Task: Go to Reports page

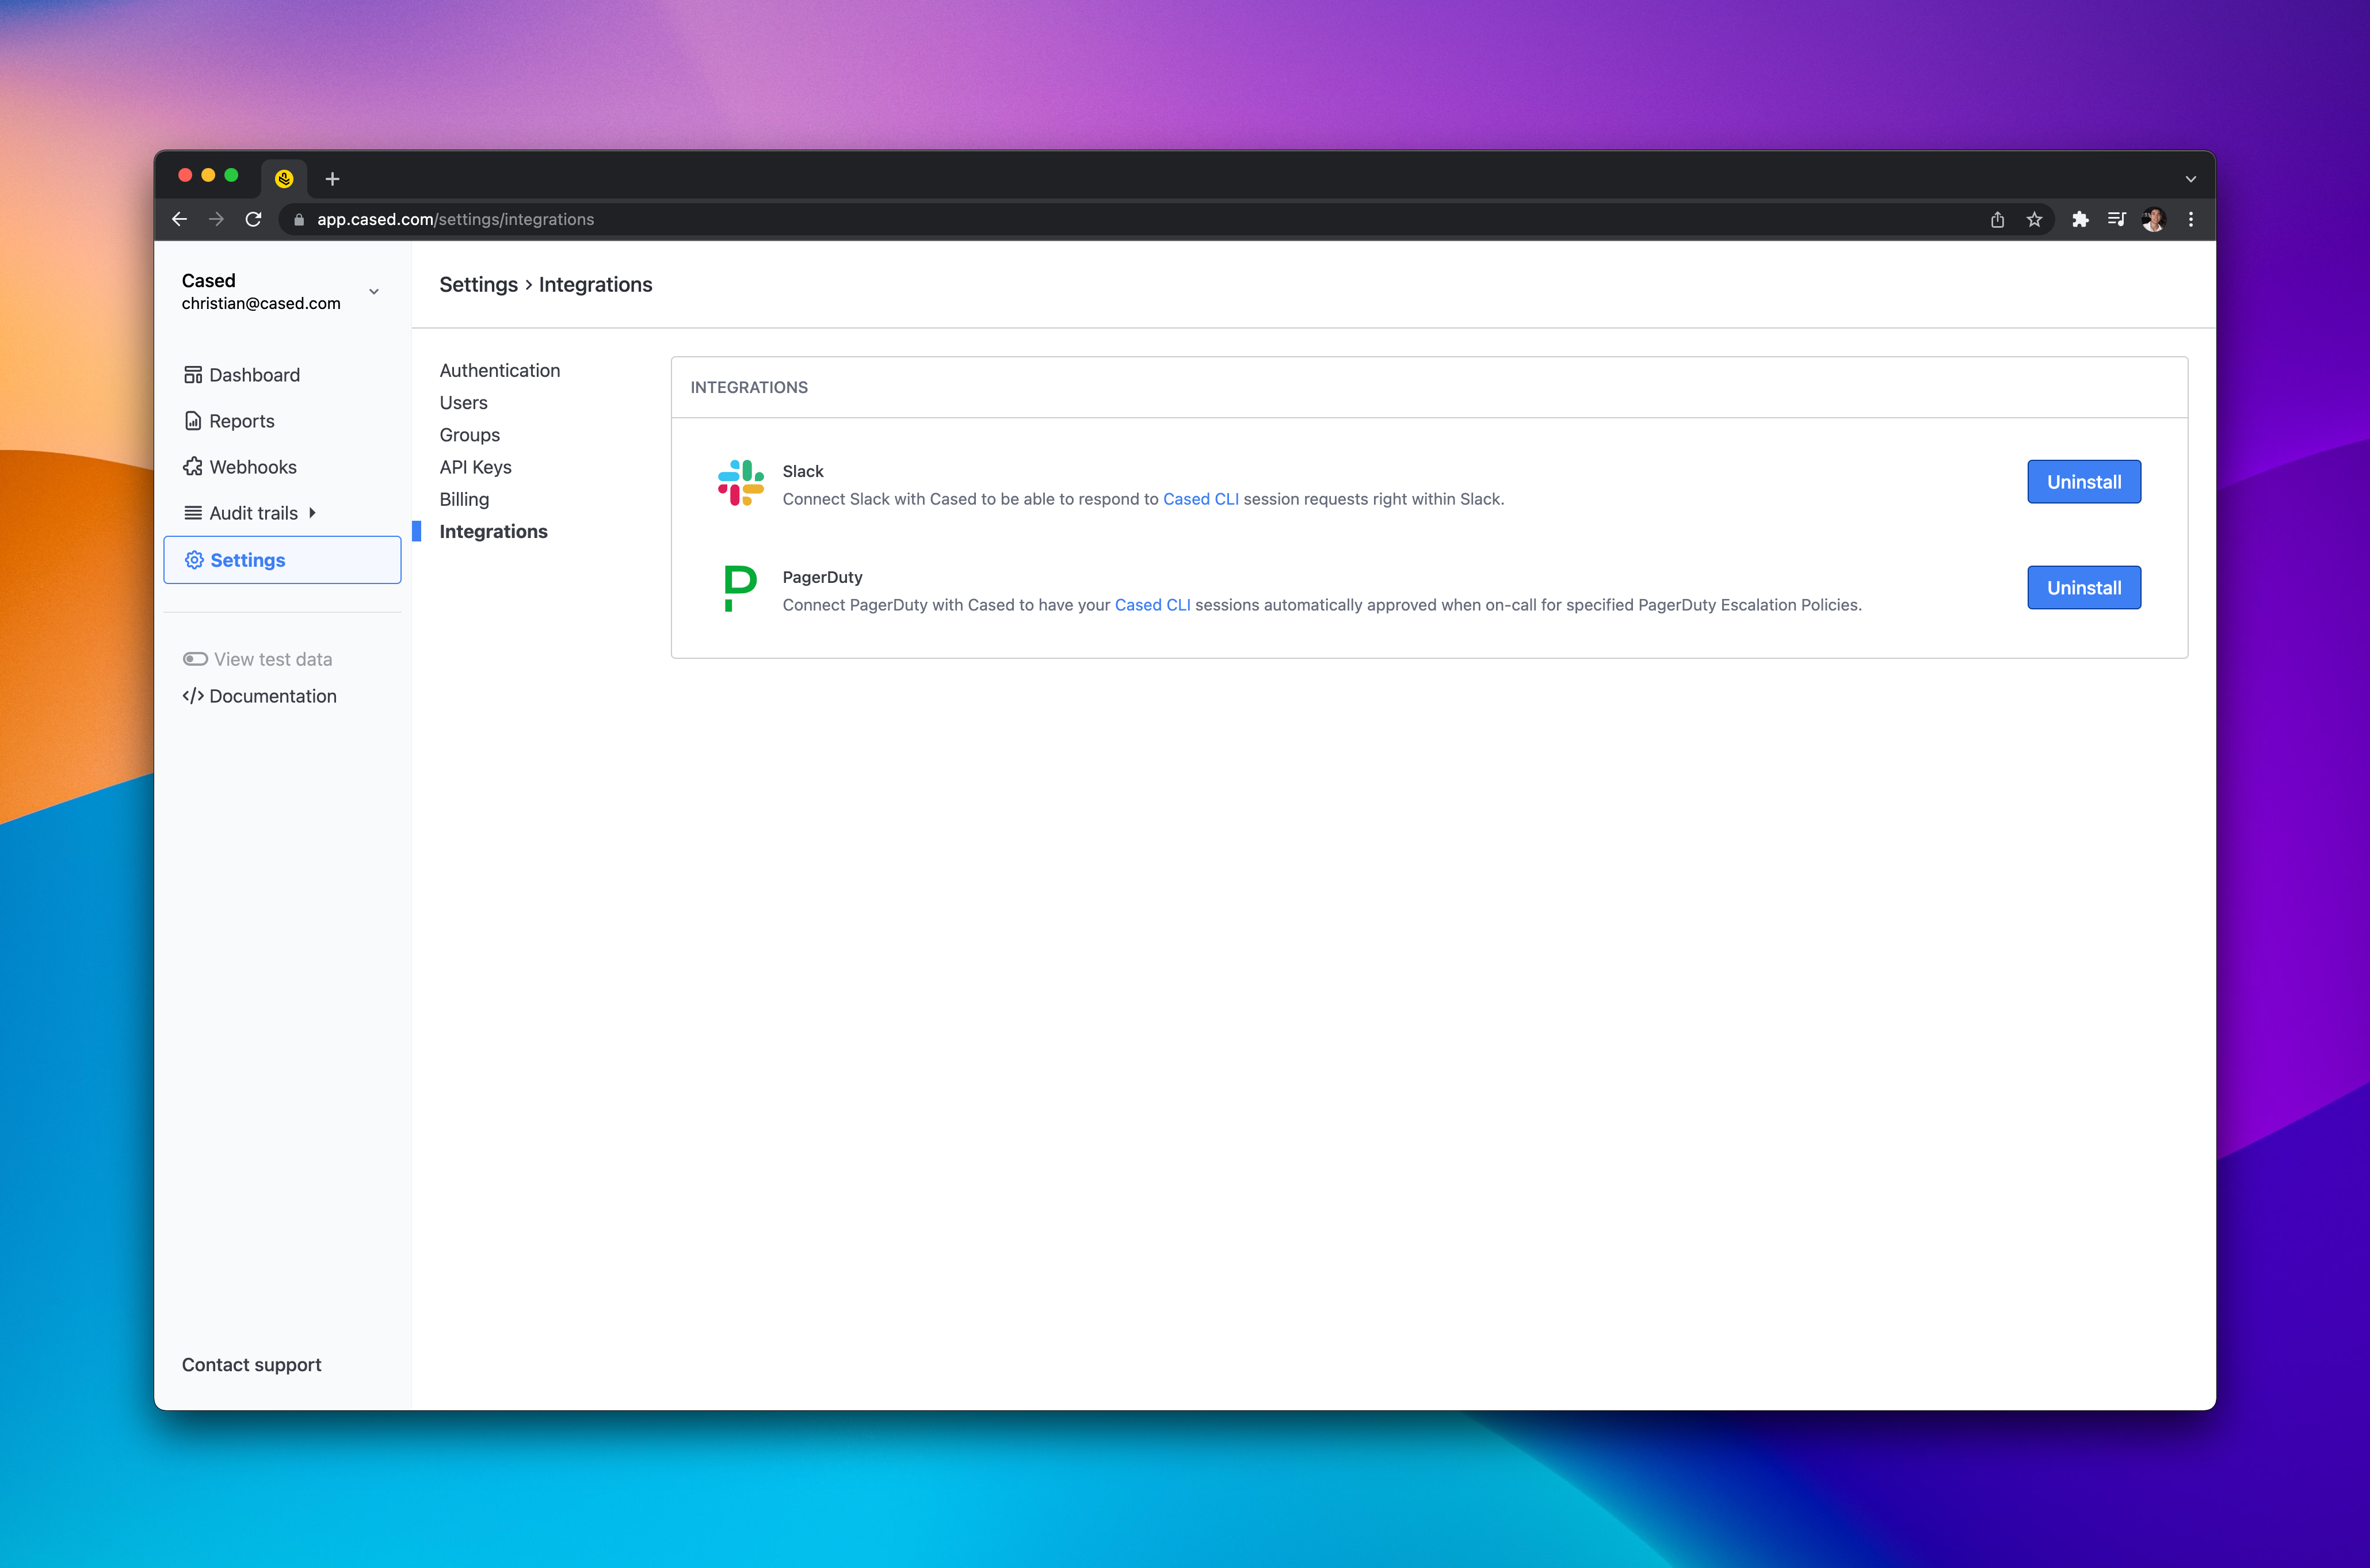Action: pos(241,421)
